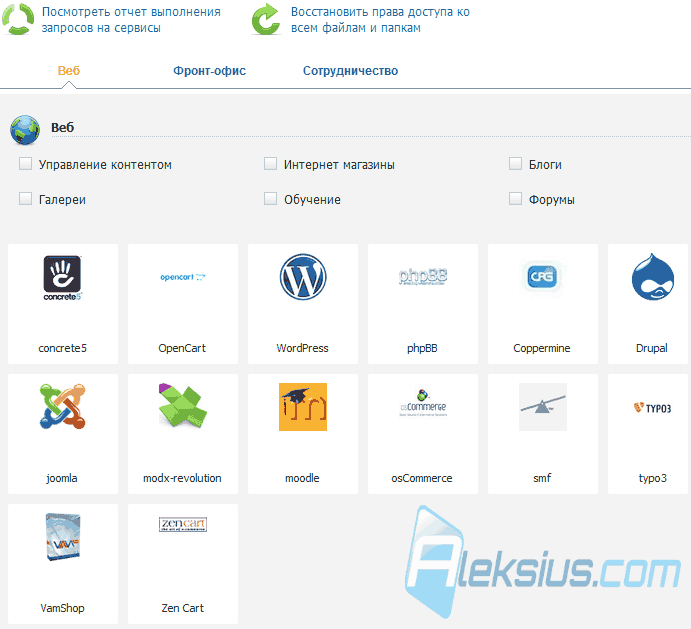Open the Фронт-офис tab

[209, 71]
